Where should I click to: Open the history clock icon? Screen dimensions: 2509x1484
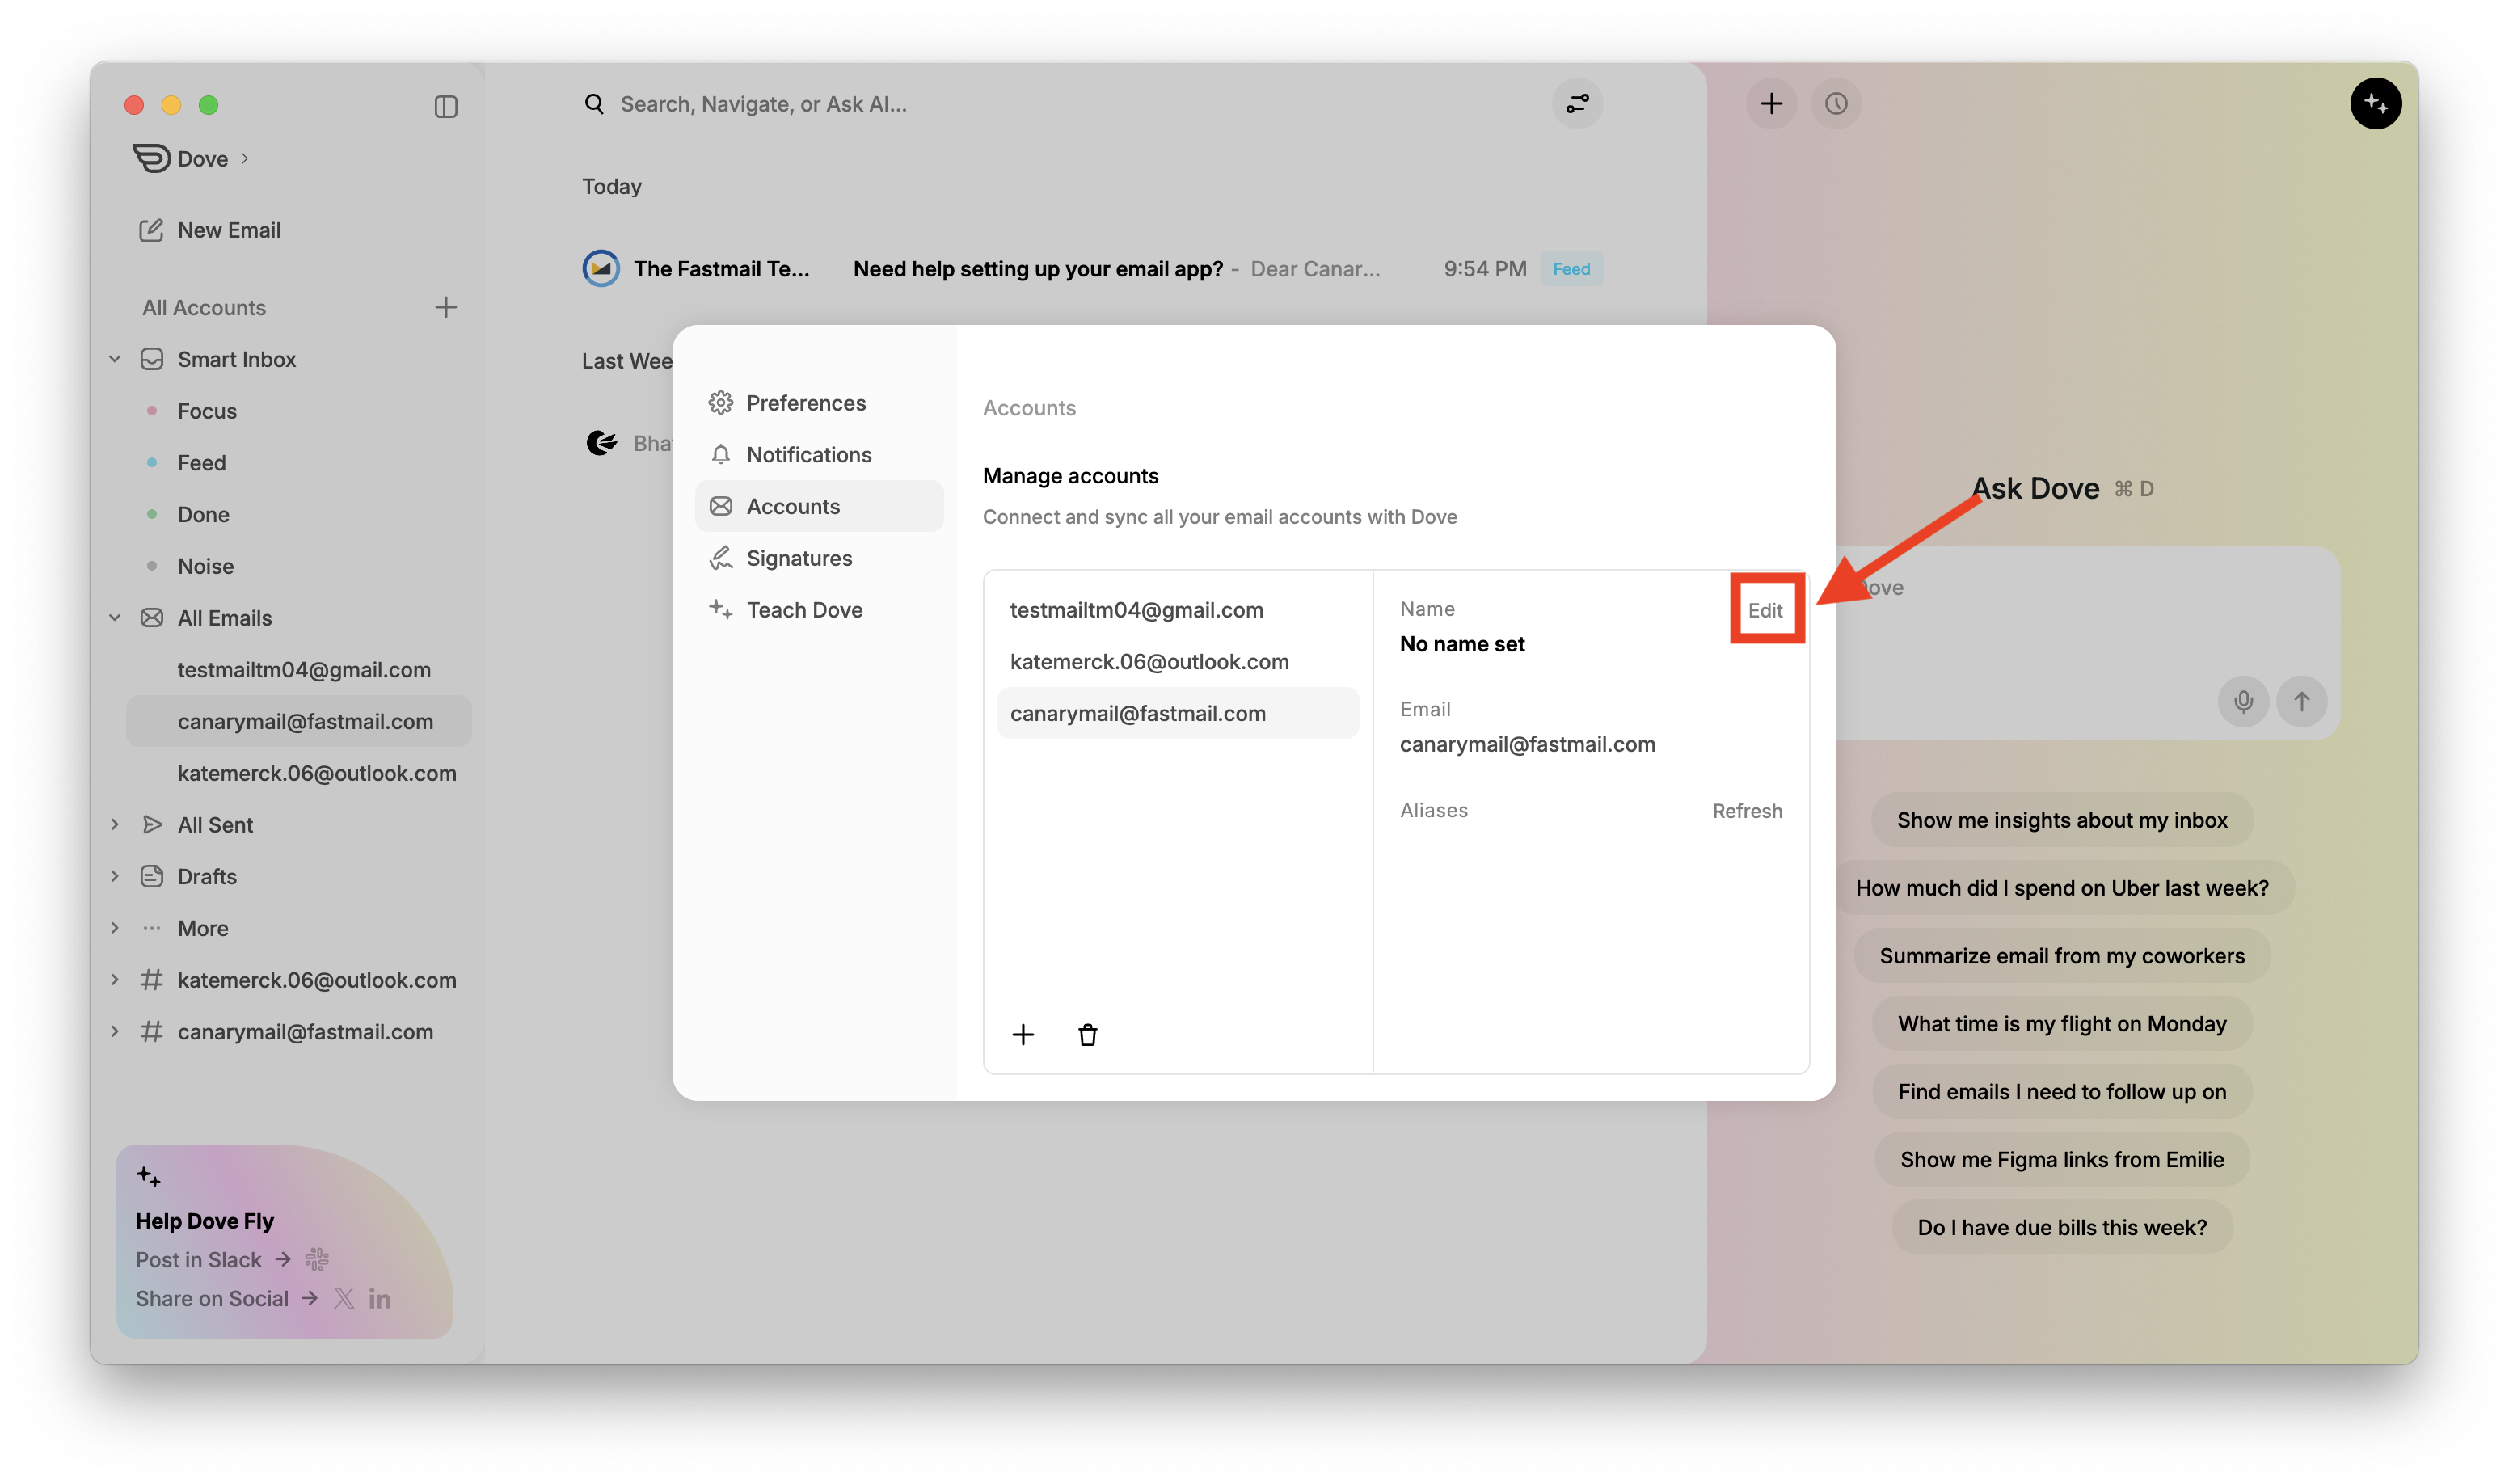(1836, 104)
